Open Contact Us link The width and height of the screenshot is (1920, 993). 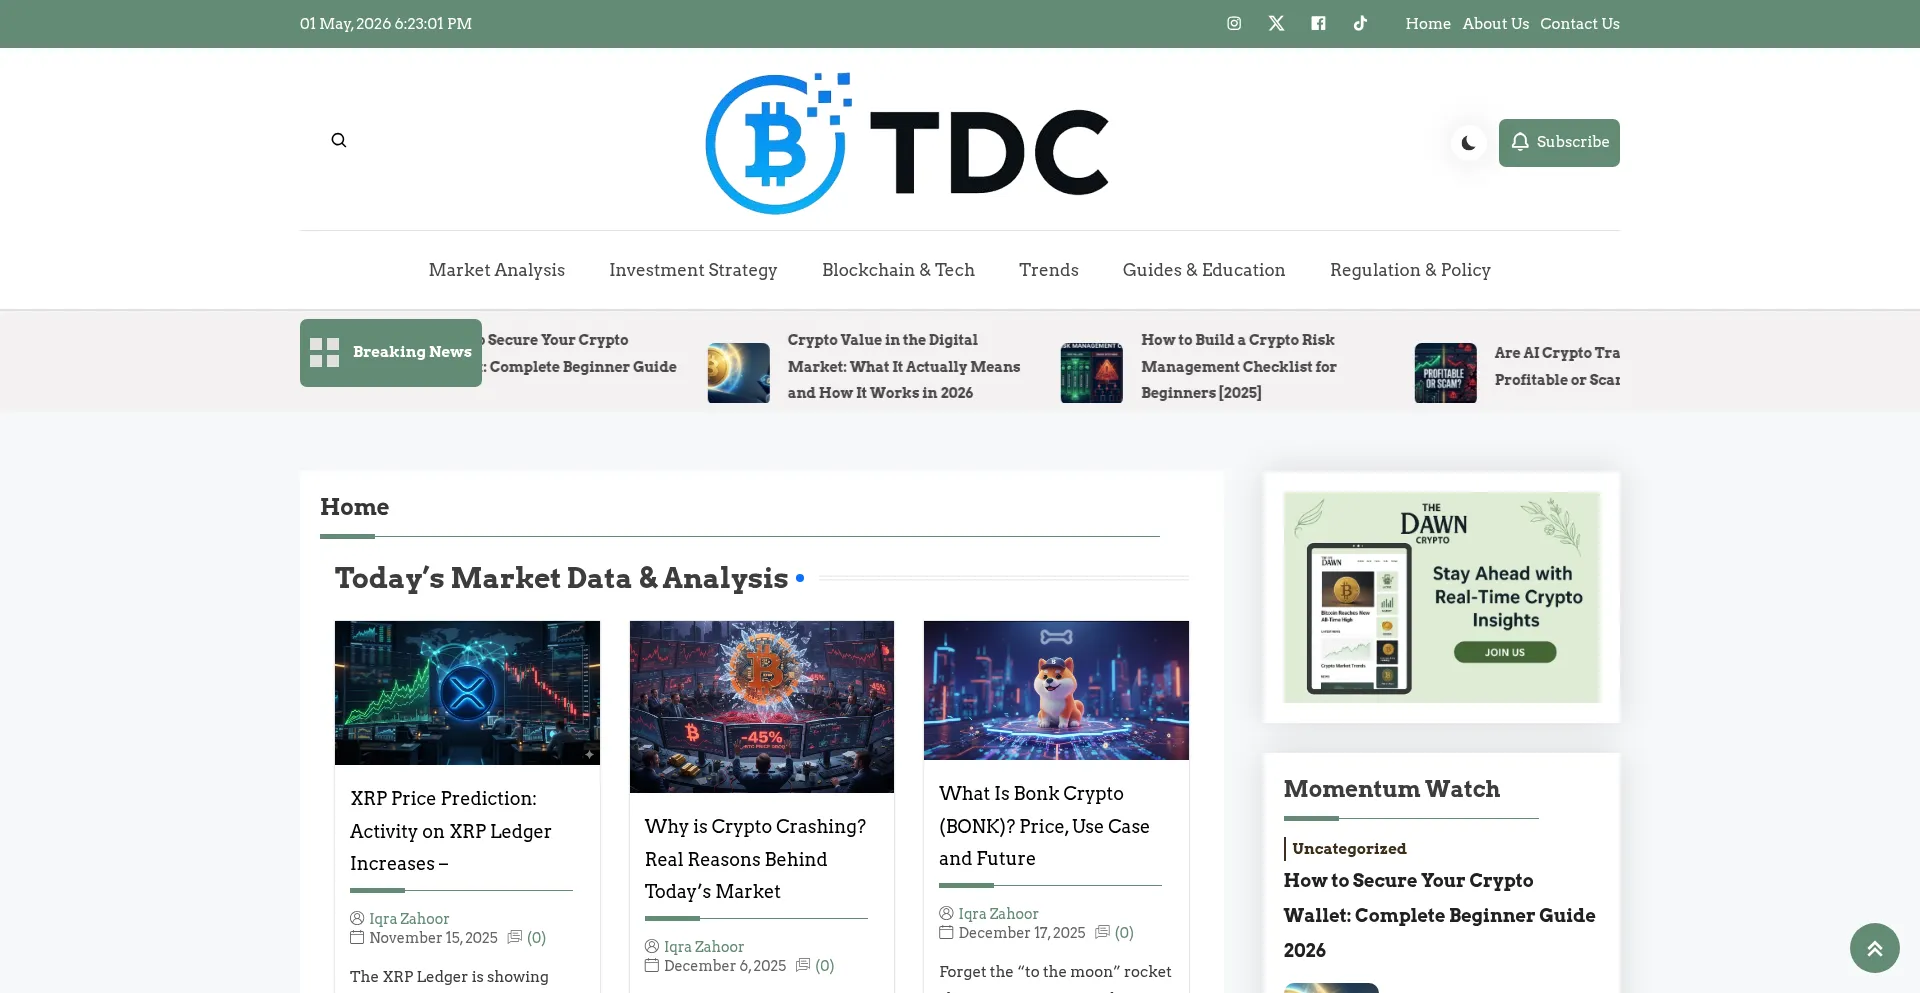click(1579, 23)
